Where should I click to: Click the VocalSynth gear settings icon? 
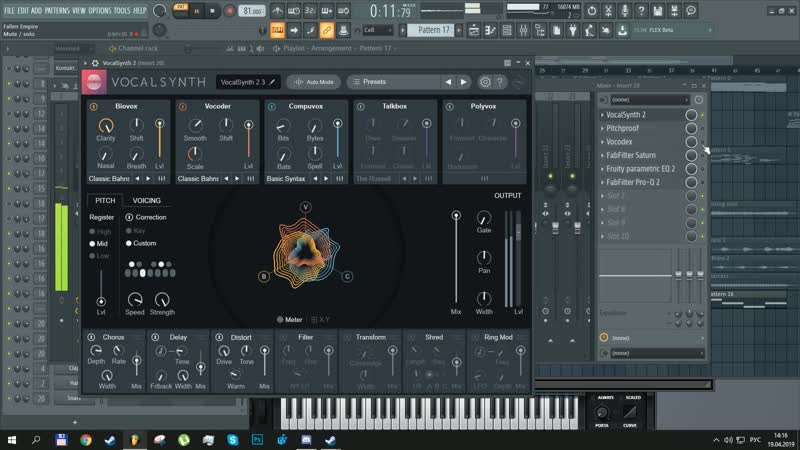[485, 82]
